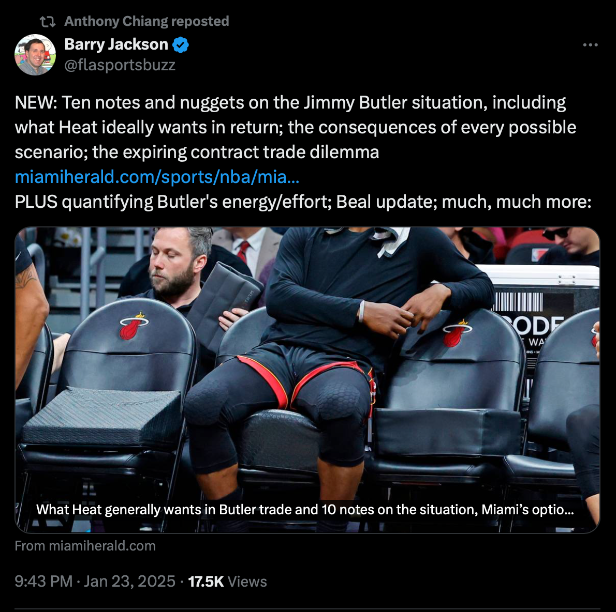Image resolution: width=616 pixels, height=612 pixels.
Task: View the 17.5K Views count
Action: coord(227,581)
